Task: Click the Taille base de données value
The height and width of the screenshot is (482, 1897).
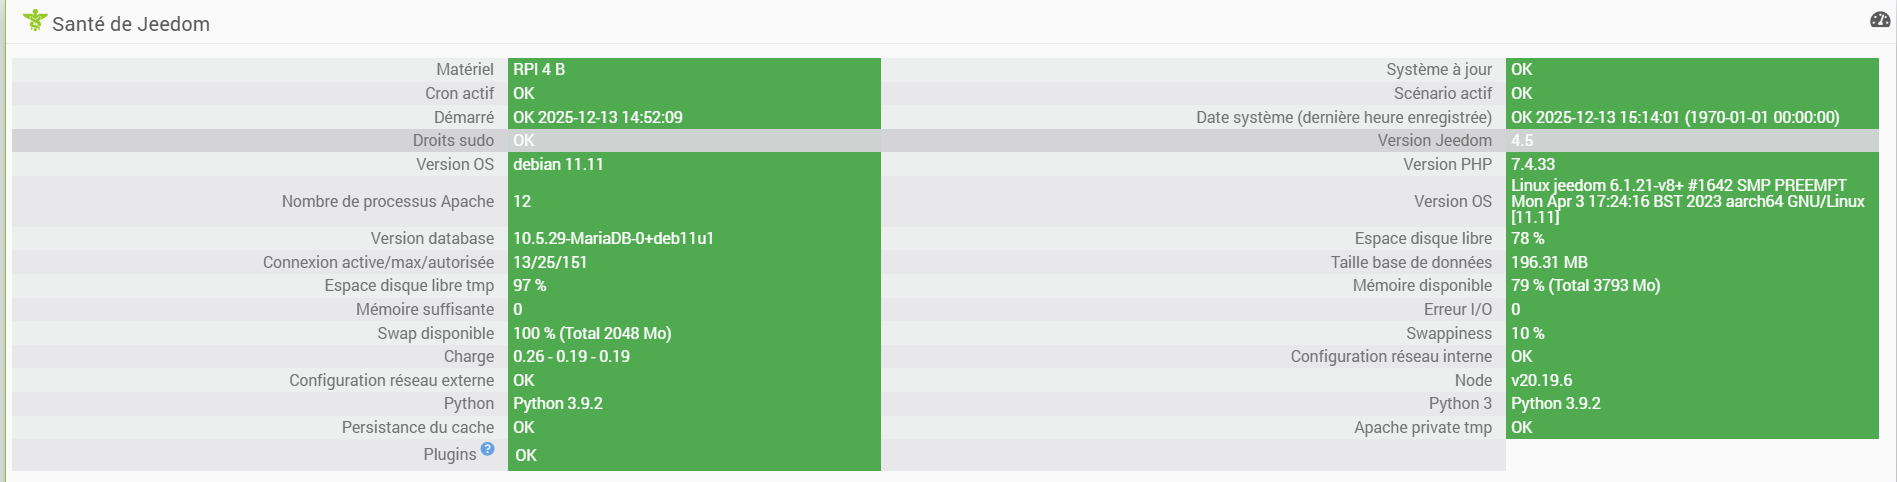Action: click(x=1549, y=262)
